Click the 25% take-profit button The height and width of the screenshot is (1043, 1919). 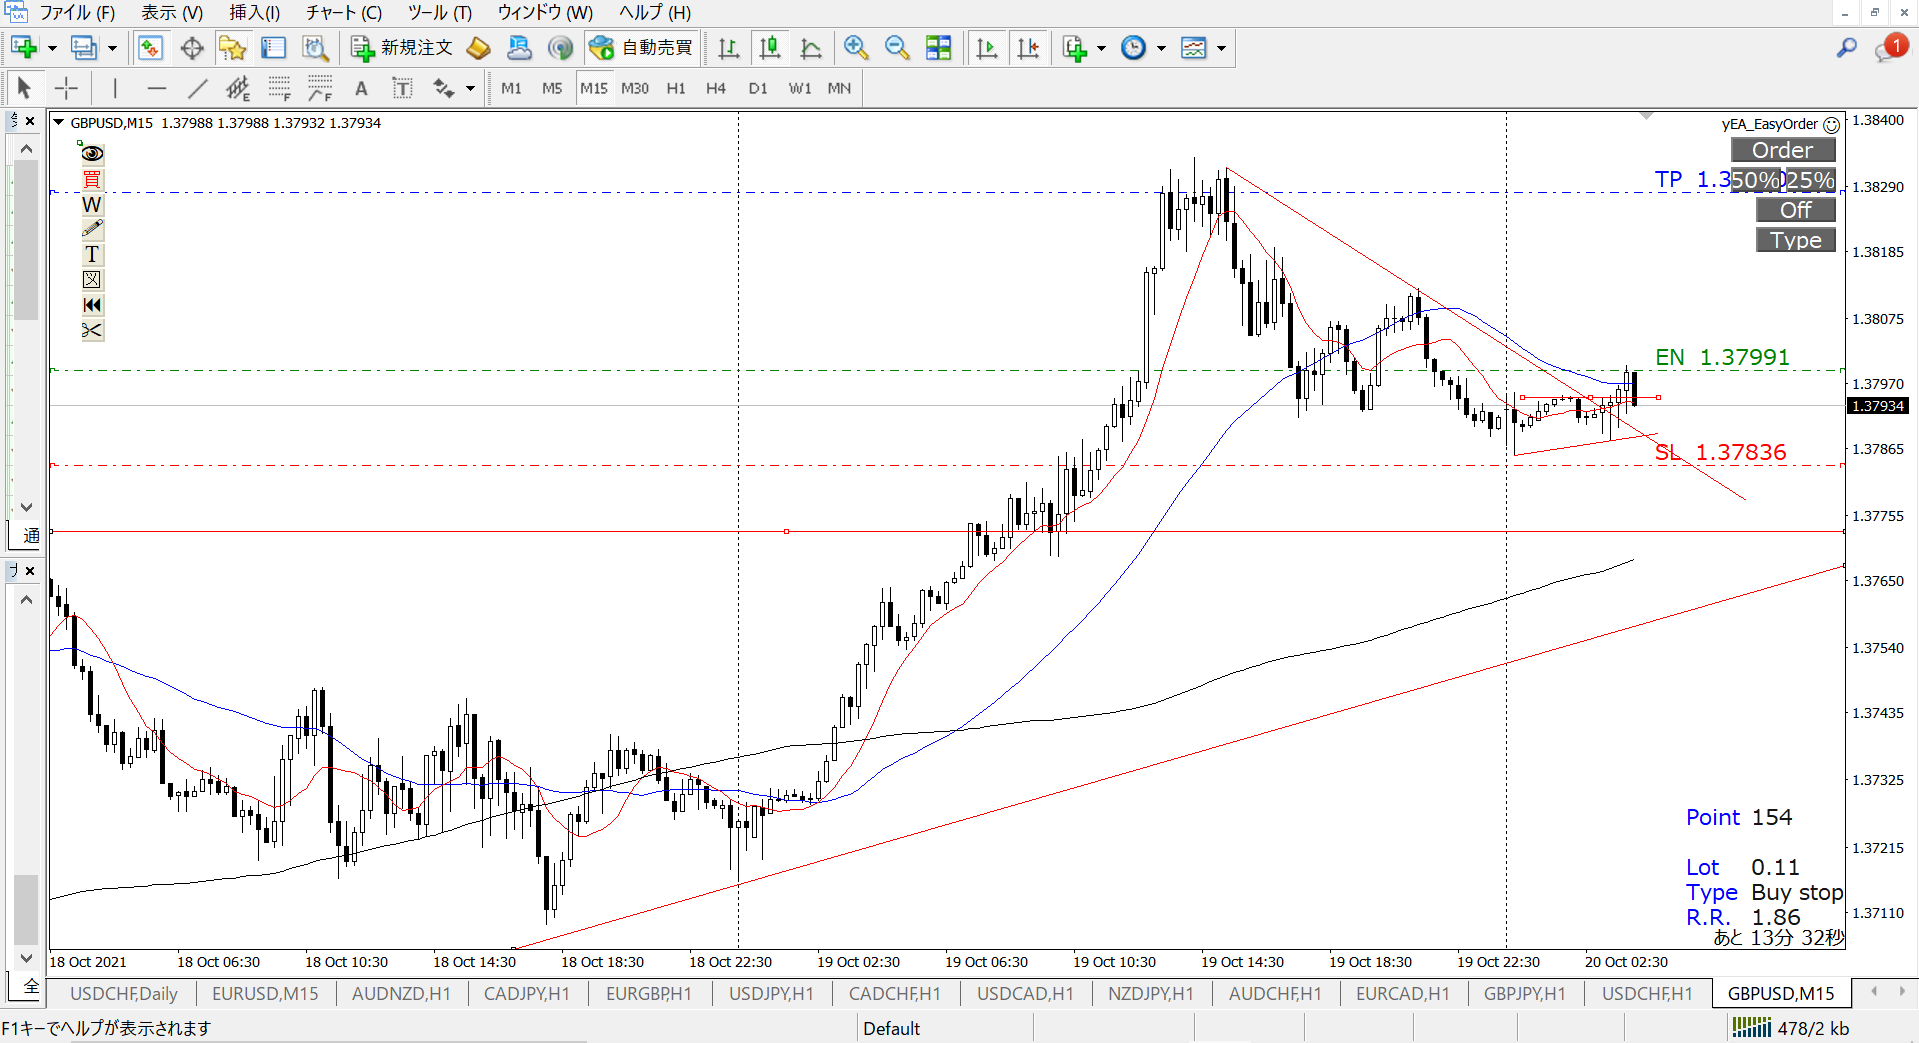pyautogui.click(x=1811, y=180)
